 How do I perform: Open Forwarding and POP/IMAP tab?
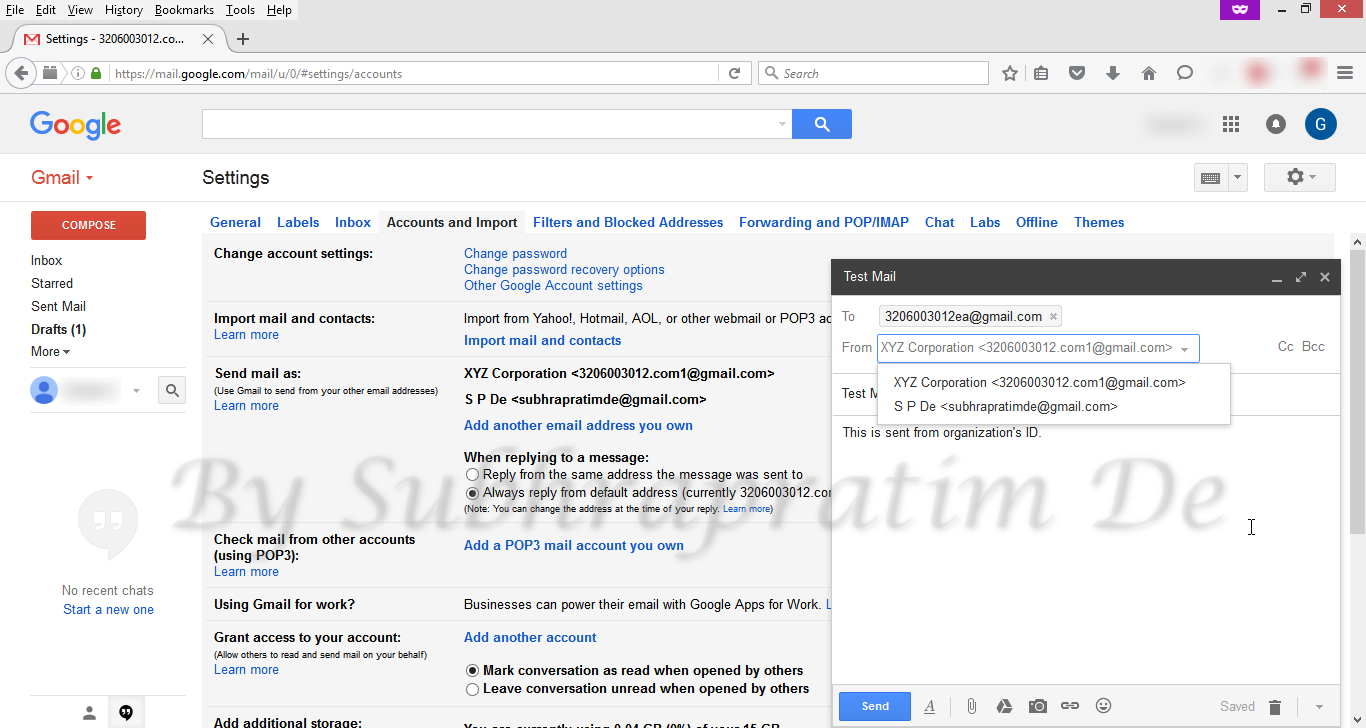coord(824,223)
